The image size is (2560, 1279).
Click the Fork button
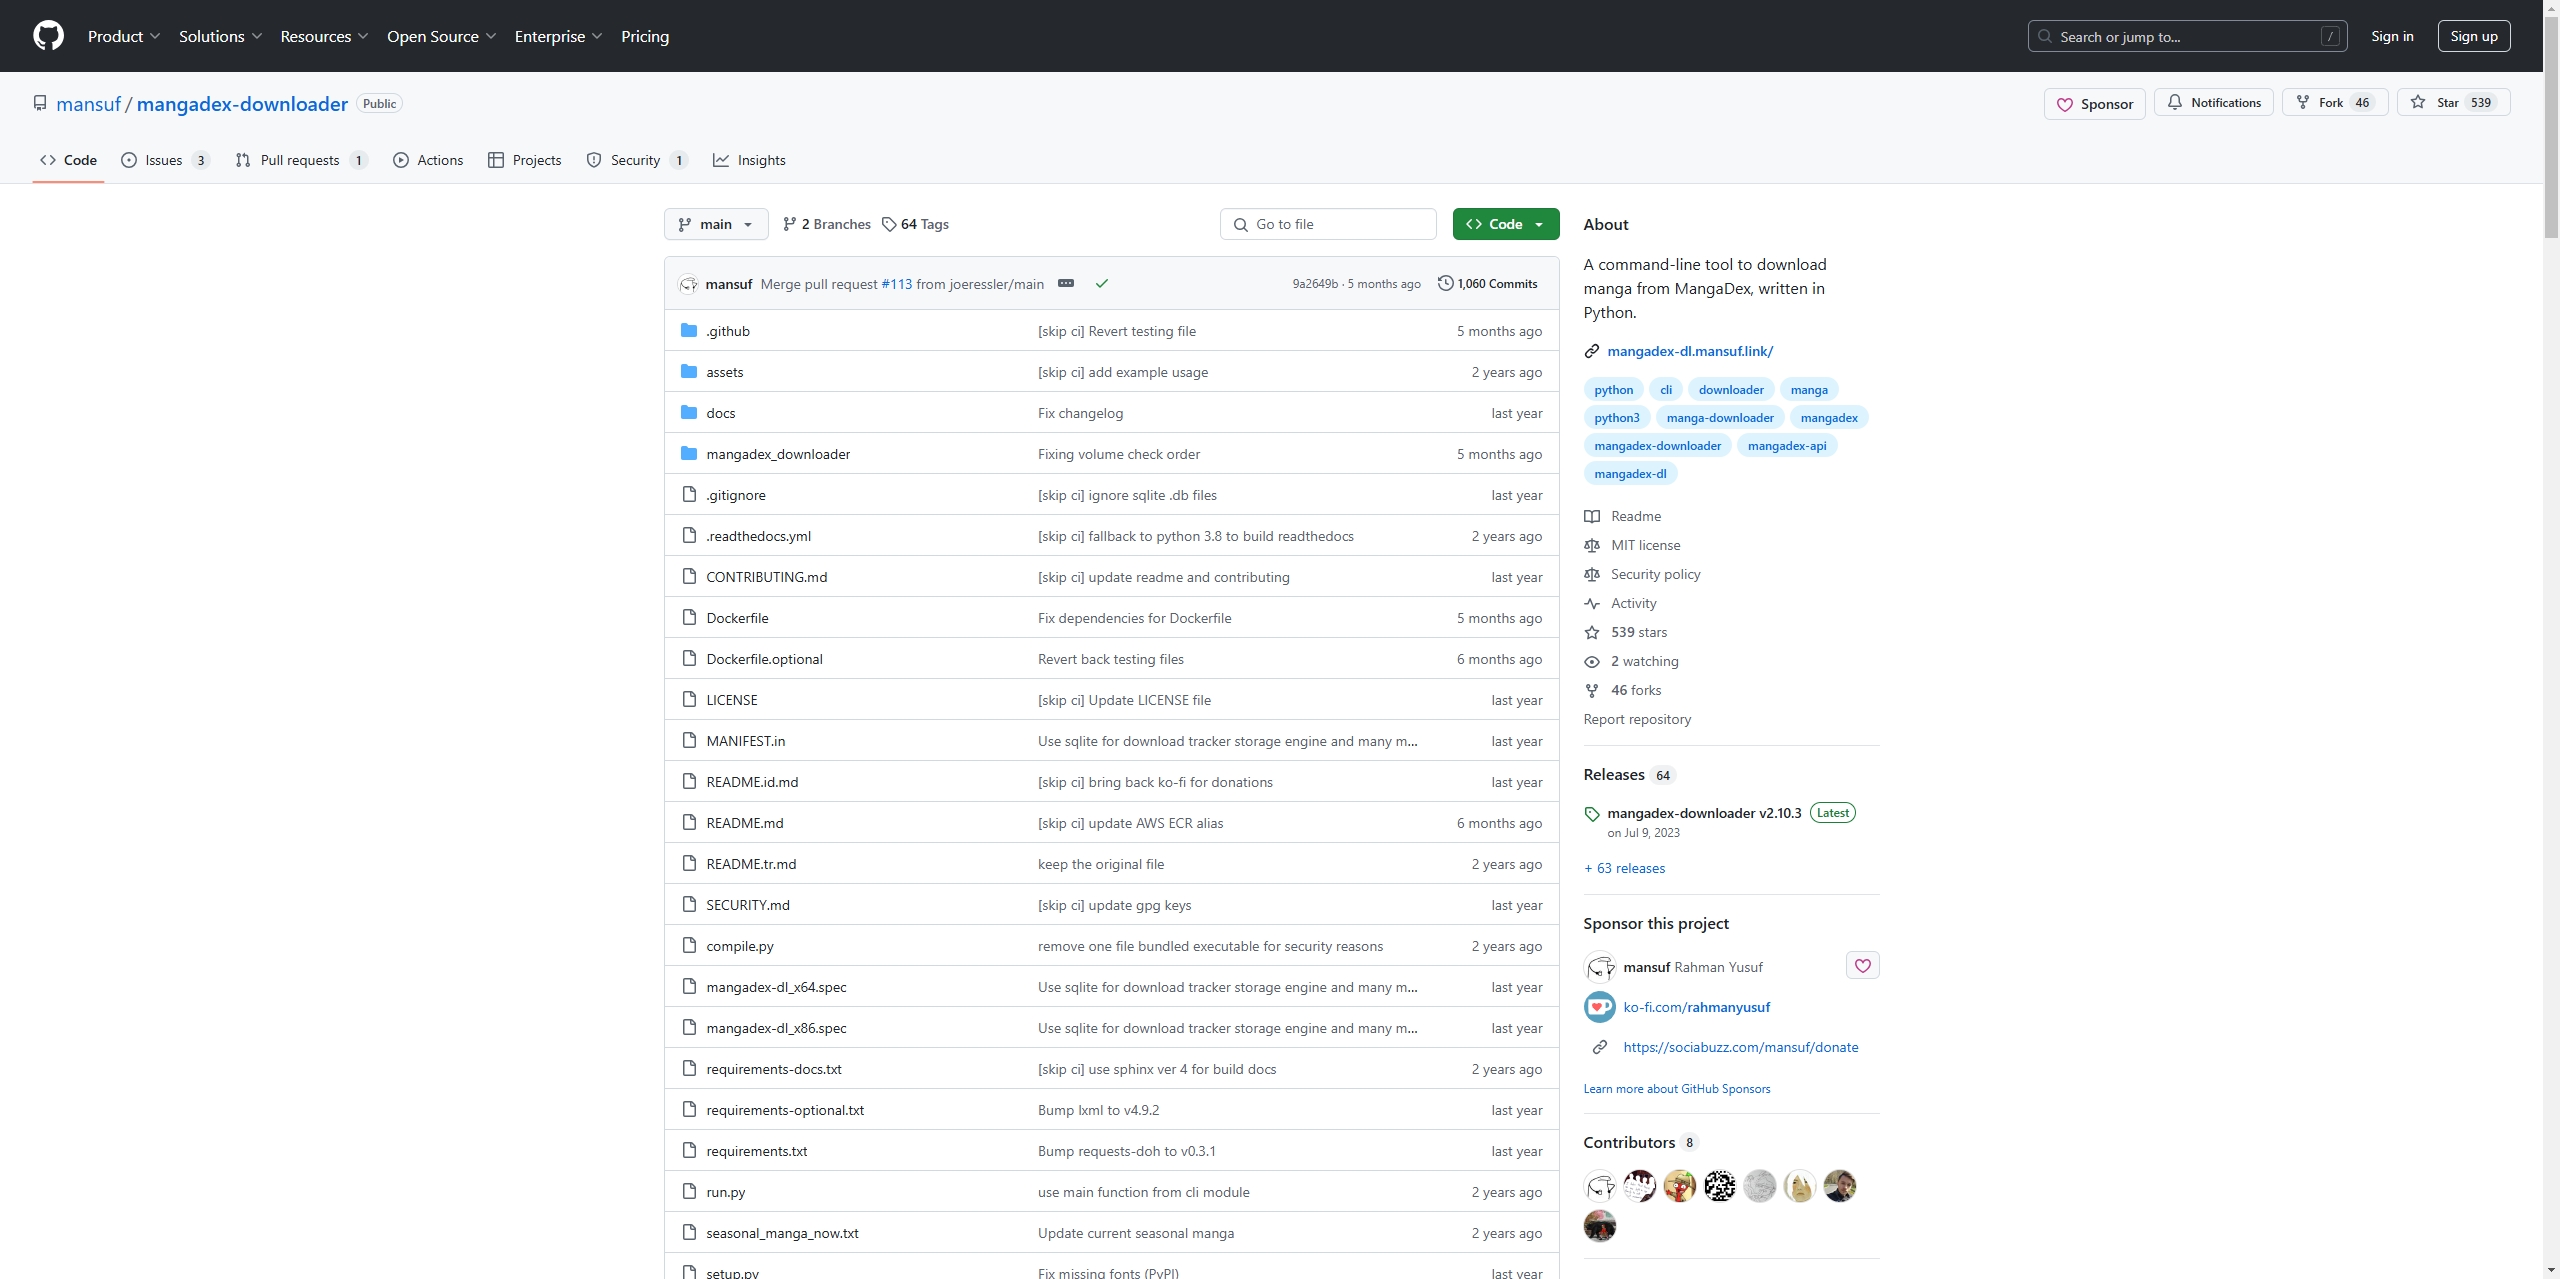pos(2335,102)
